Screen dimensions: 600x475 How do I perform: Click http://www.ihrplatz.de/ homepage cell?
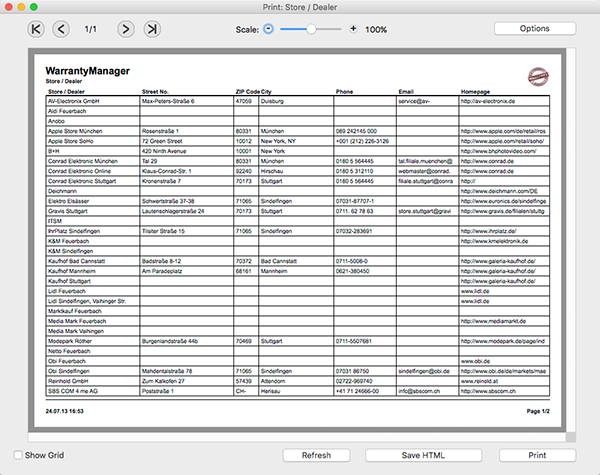pos(504,231)
